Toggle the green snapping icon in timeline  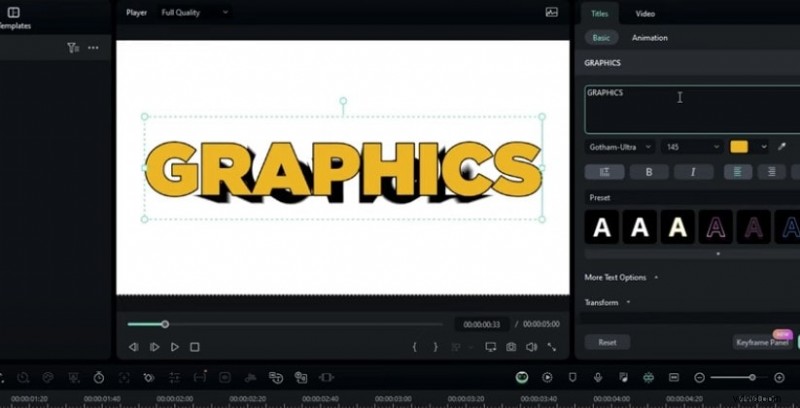[x=648, y=377]
